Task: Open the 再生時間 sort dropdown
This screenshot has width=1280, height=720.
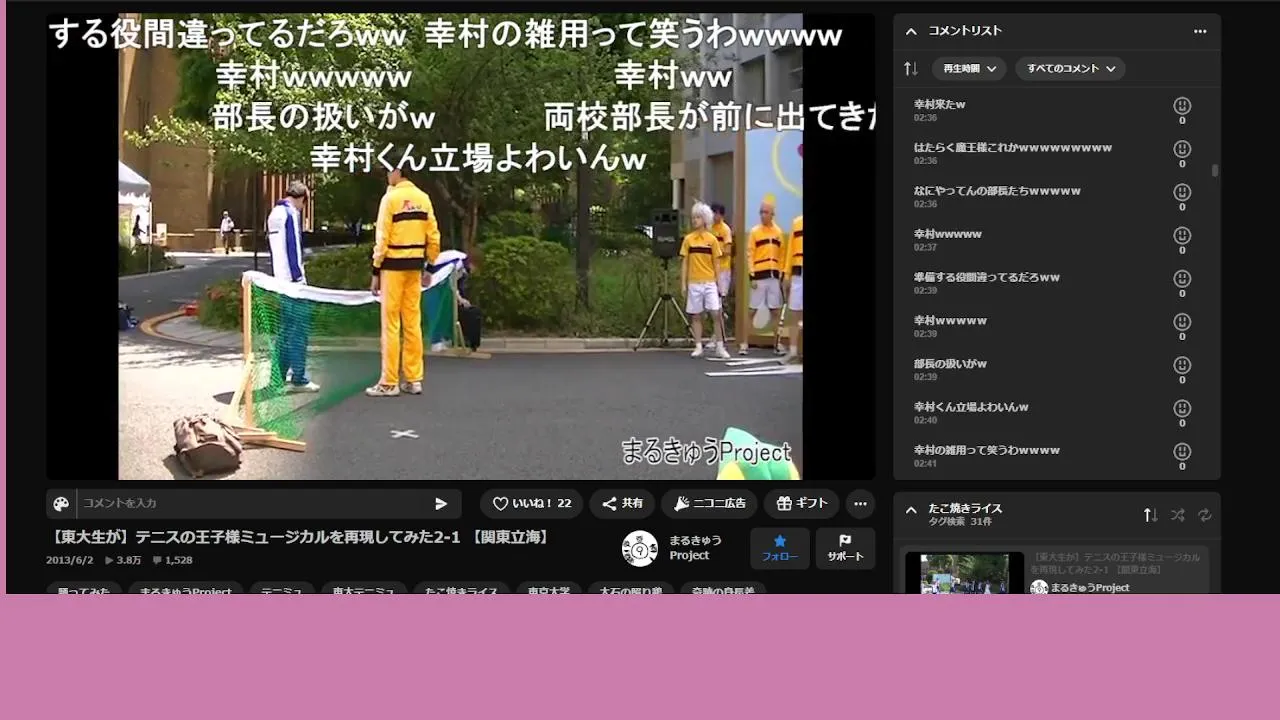Action: tap(969, 69)
